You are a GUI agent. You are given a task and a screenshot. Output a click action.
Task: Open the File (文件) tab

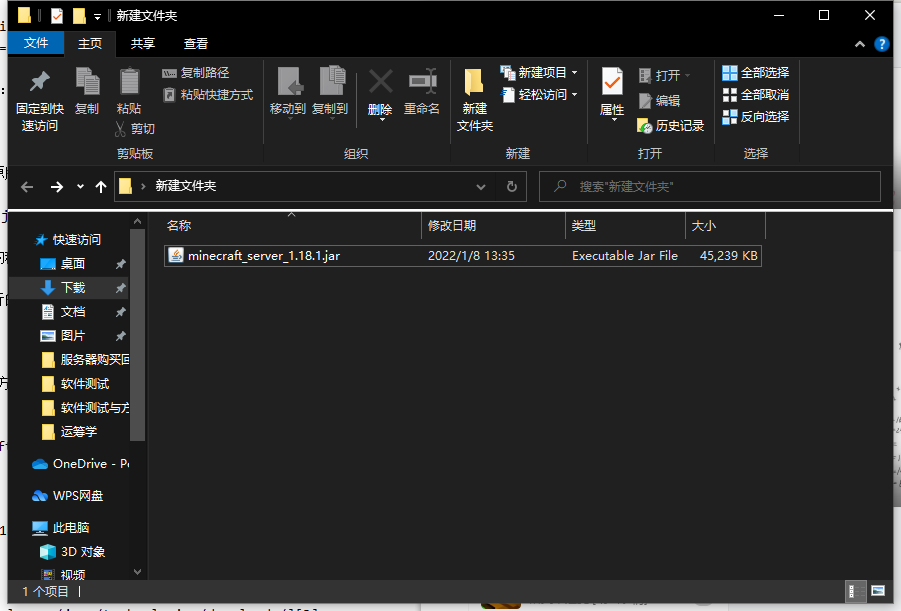pyautogui.click(x=36, y=43)
